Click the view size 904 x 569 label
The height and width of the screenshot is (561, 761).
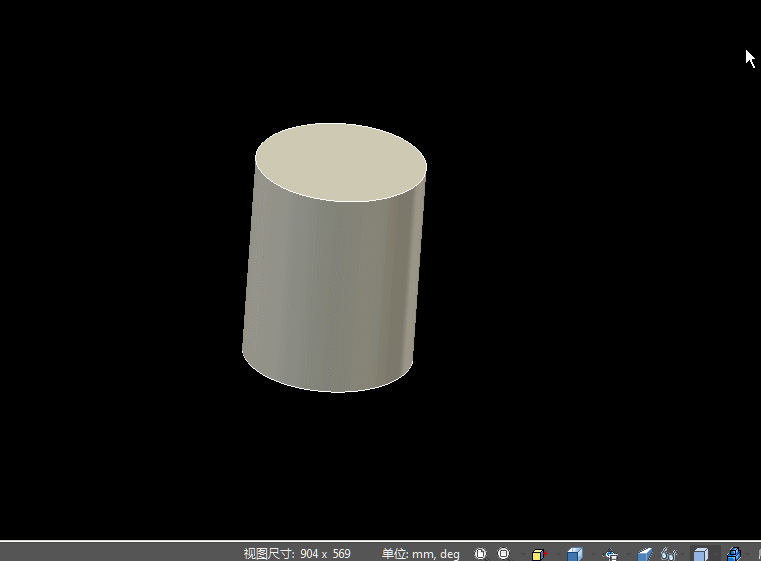point(297,553)
